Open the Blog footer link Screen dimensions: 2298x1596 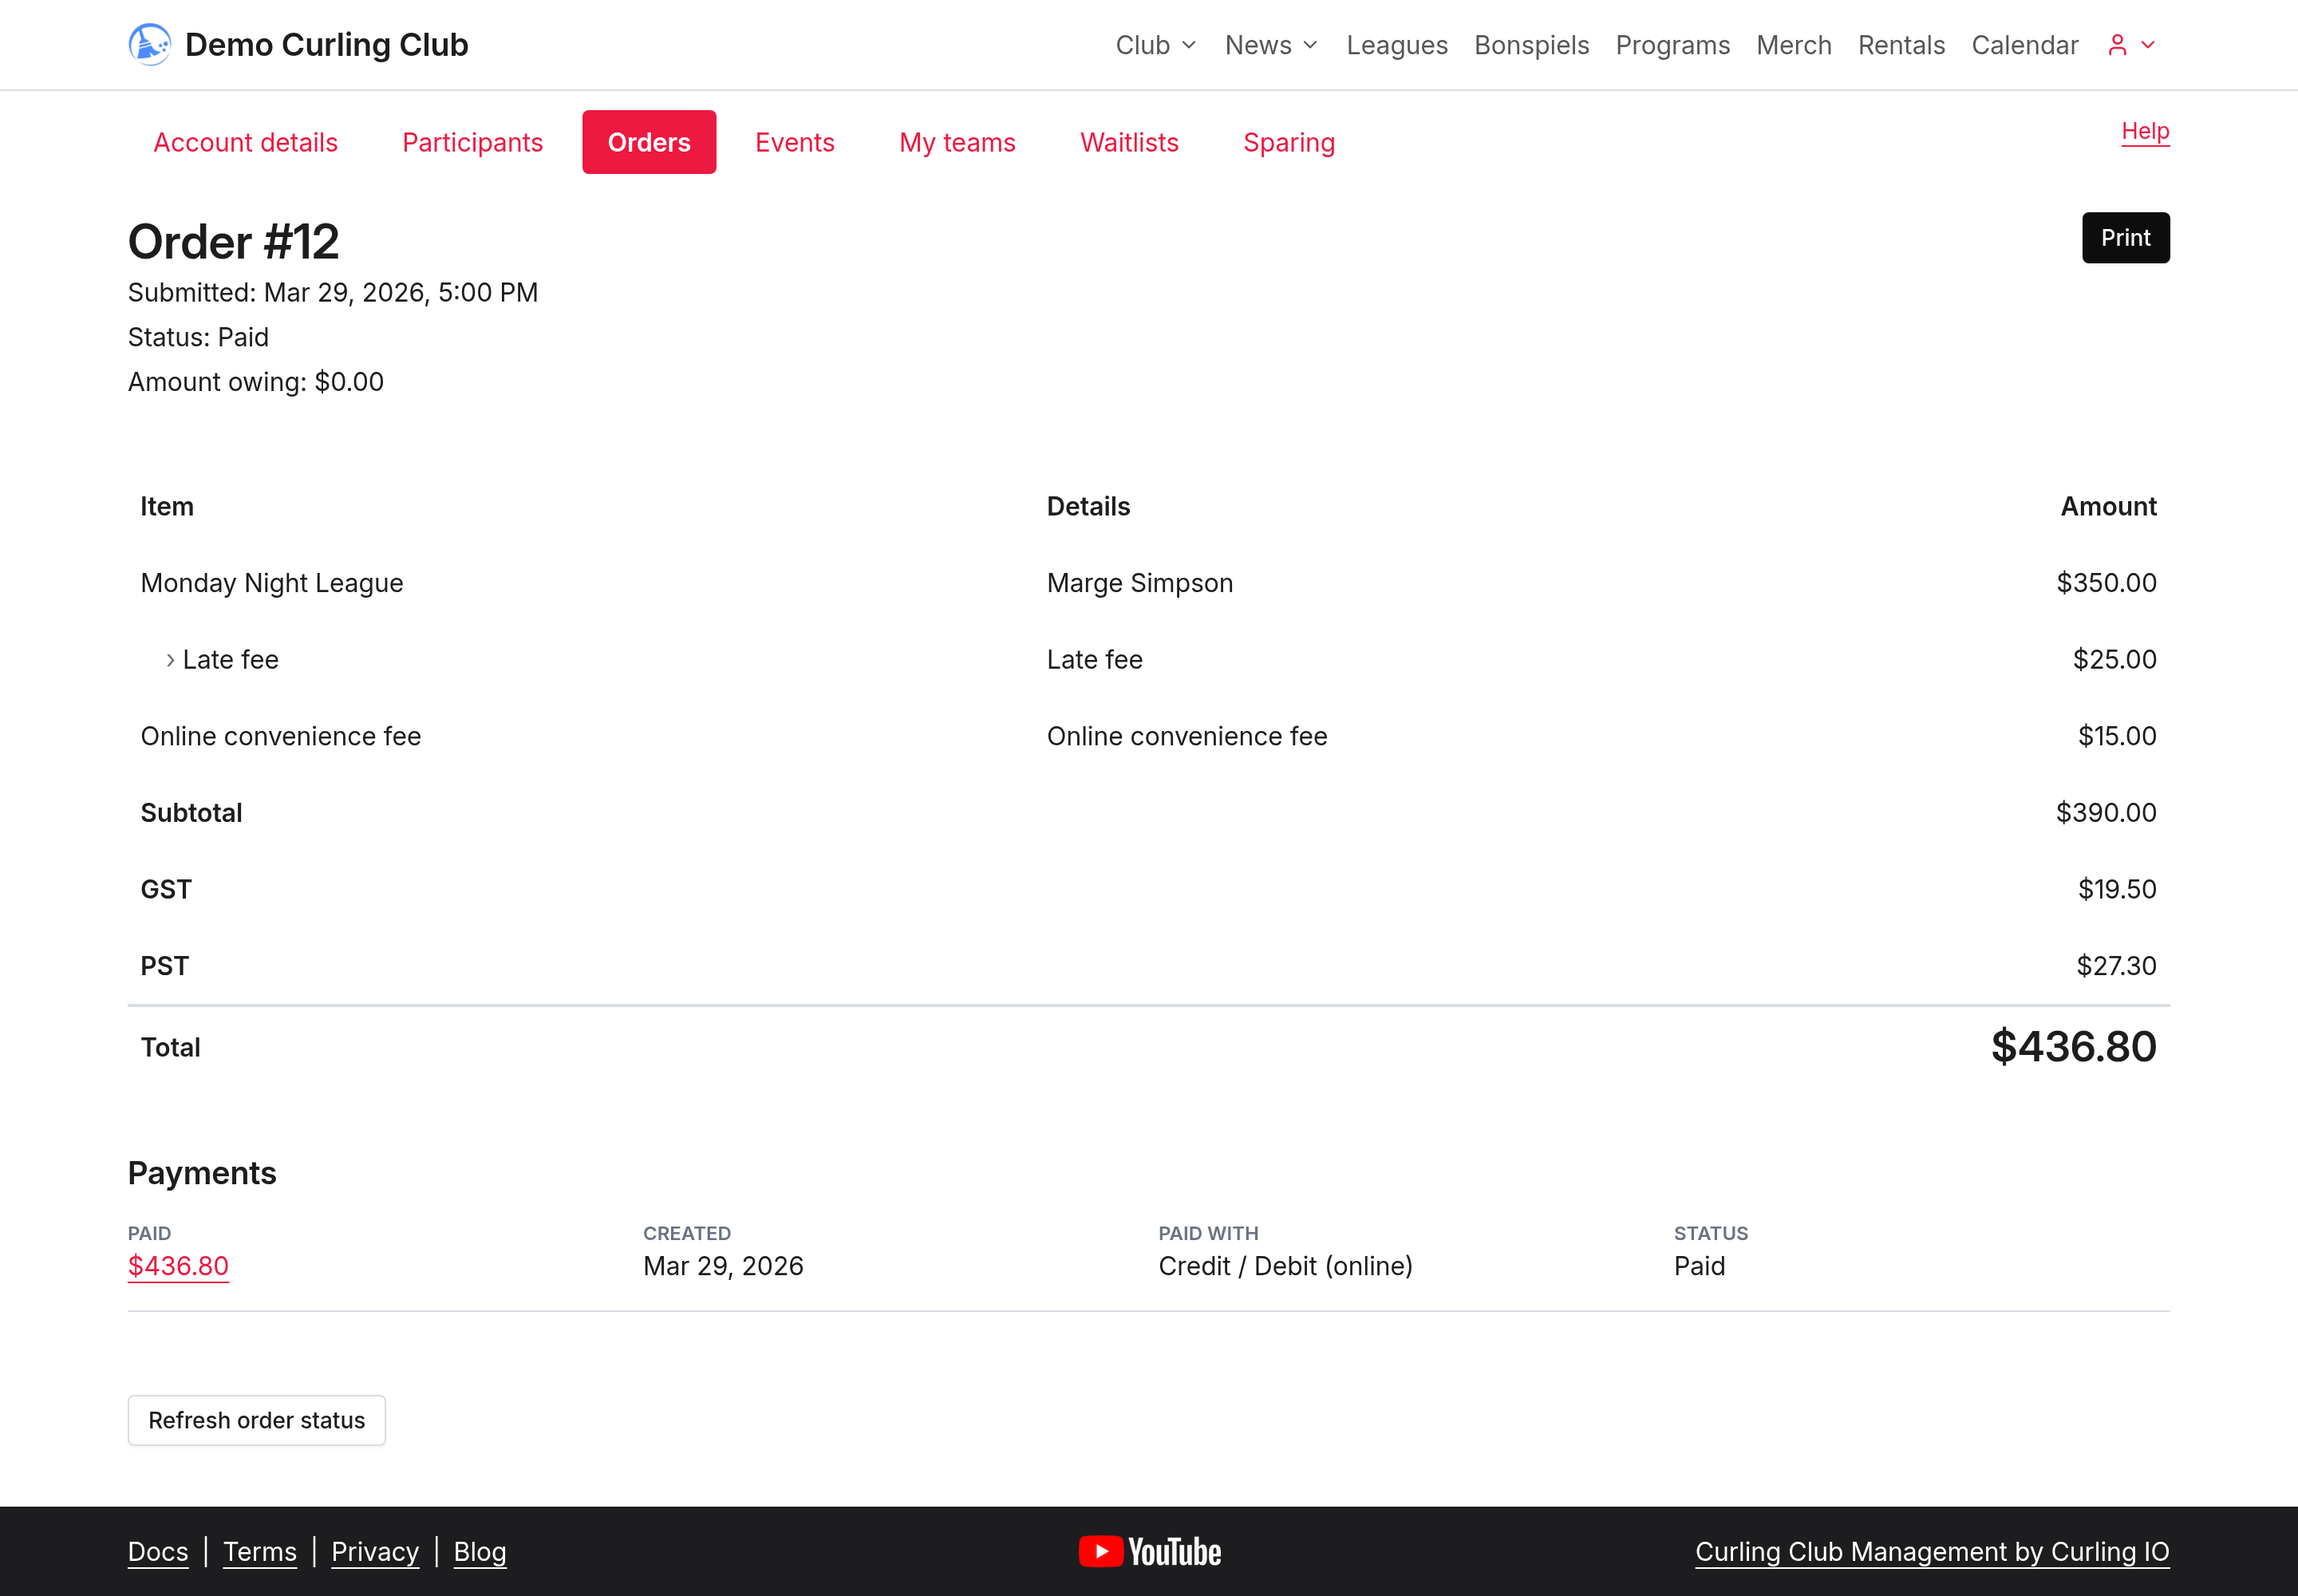480,1551
